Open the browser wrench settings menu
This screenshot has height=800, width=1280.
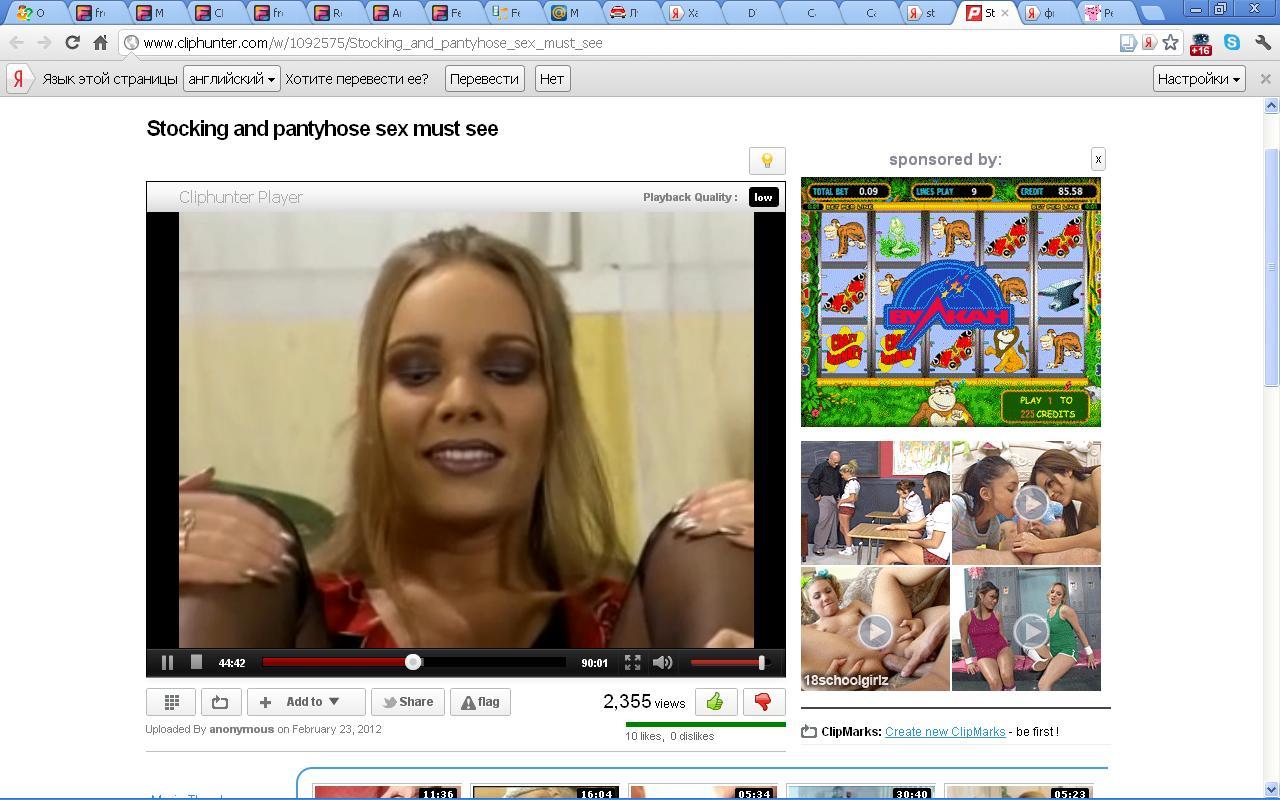pos(1262,43)
